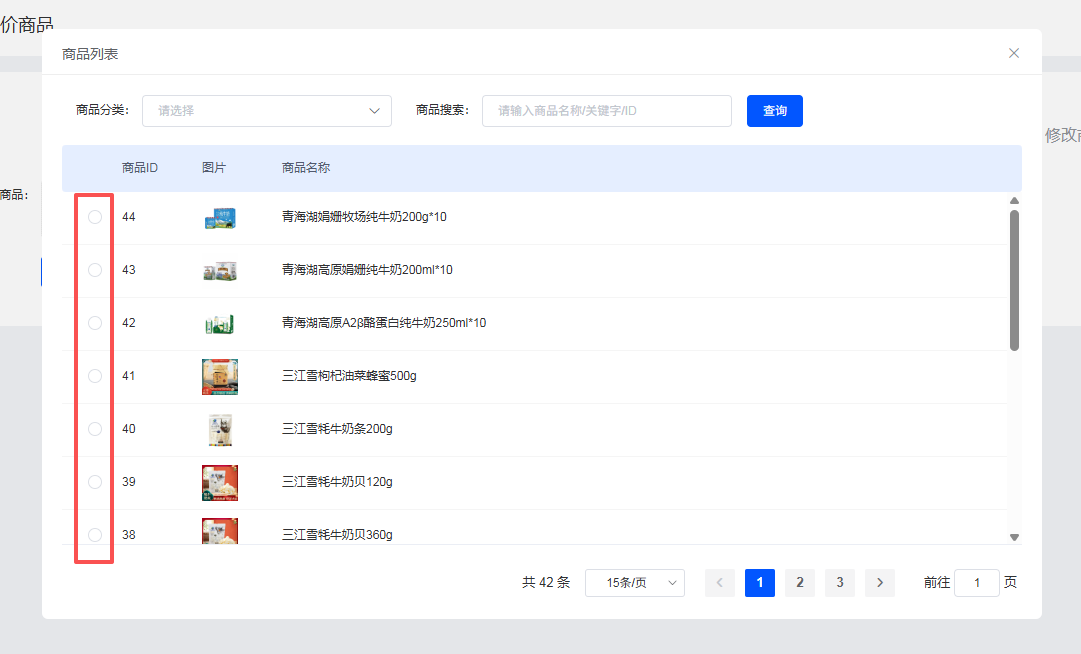This screenshot has height=654, width=1081.
Task: Open thumbnail of 三江雪牦牛奶贝120g
Action: point(220,482)
